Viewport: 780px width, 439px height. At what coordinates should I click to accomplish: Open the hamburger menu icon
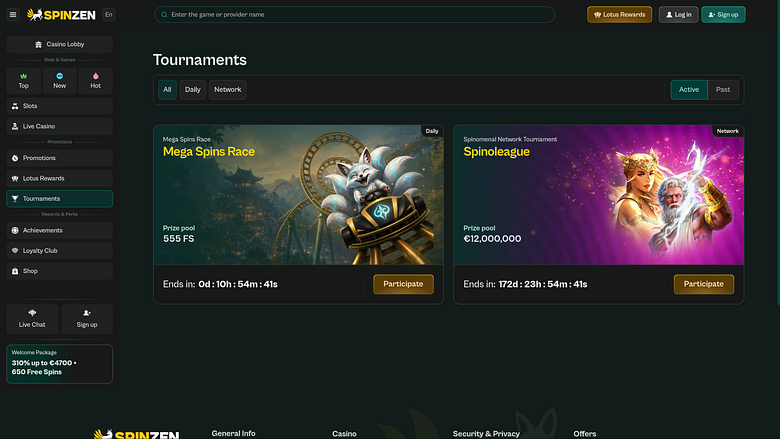(13, 14)
